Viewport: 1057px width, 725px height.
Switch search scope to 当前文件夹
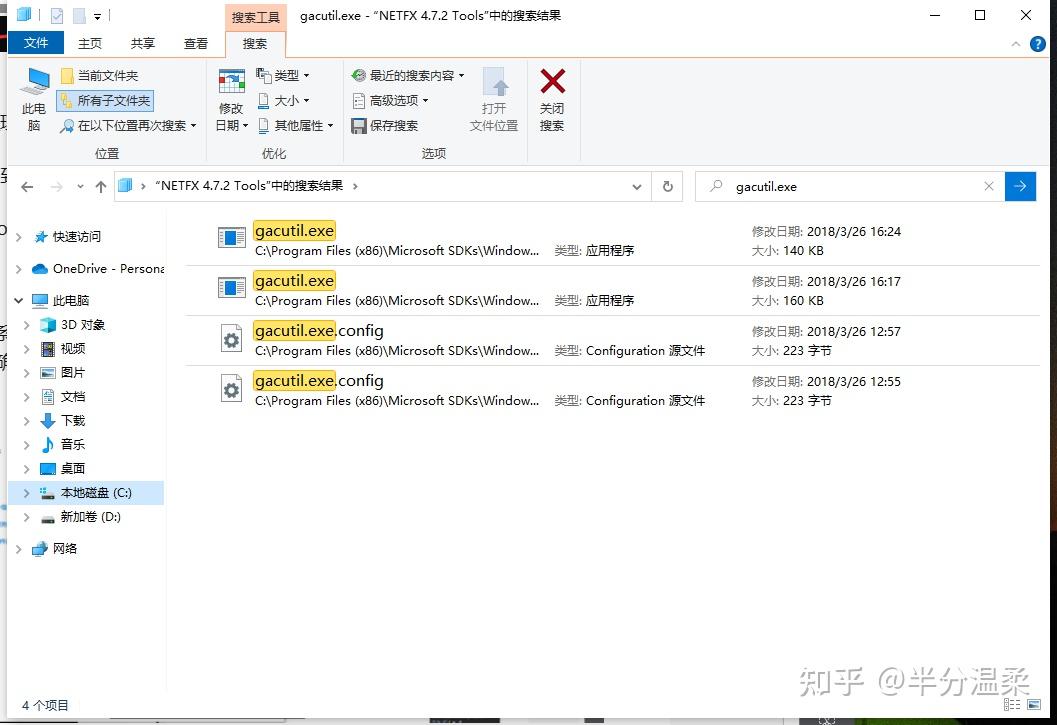pyautogui.click(x=100, y=75)
